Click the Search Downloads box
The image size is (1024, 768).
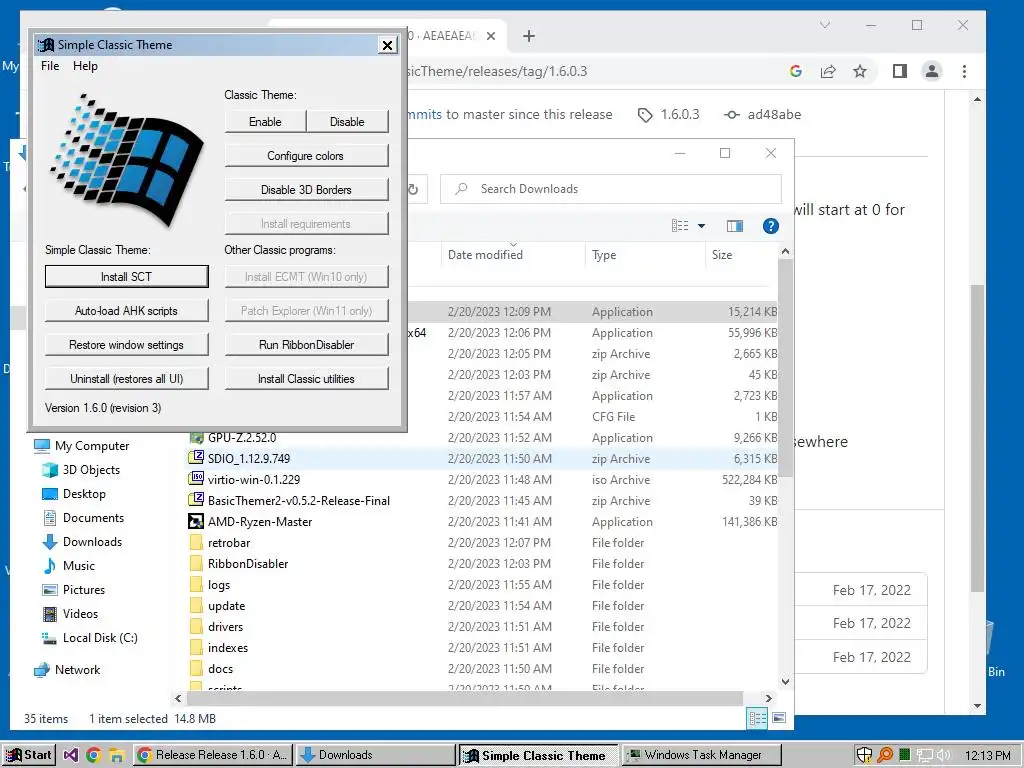coord(611,189)
